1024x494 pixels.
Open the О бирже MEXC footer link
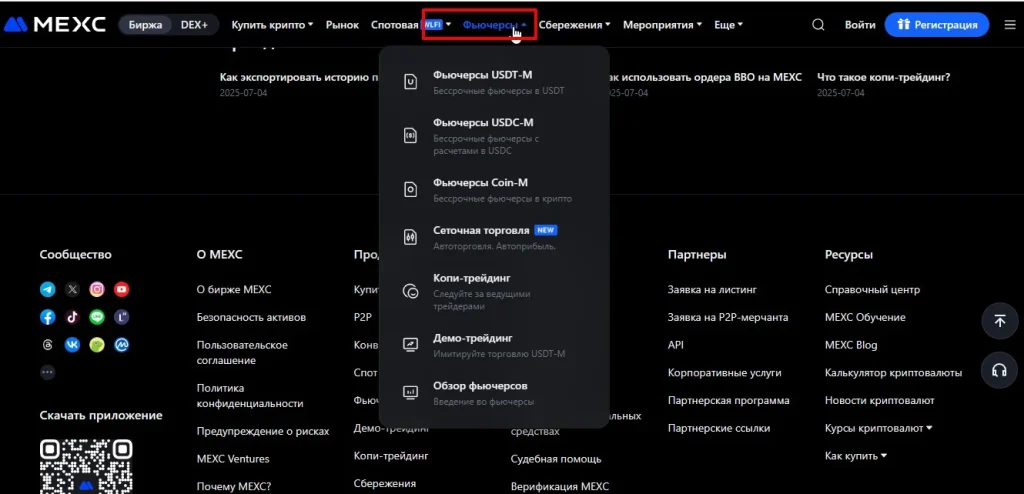234,289
